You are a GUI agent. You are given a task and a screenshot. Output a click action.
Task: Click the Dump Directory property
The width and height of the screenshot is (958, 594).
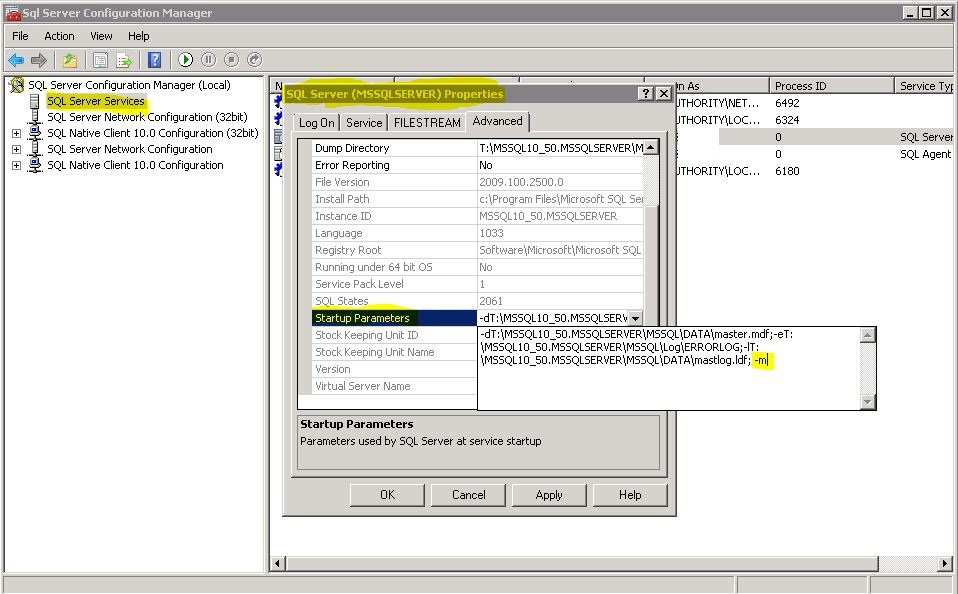click(x=394, y=148)
